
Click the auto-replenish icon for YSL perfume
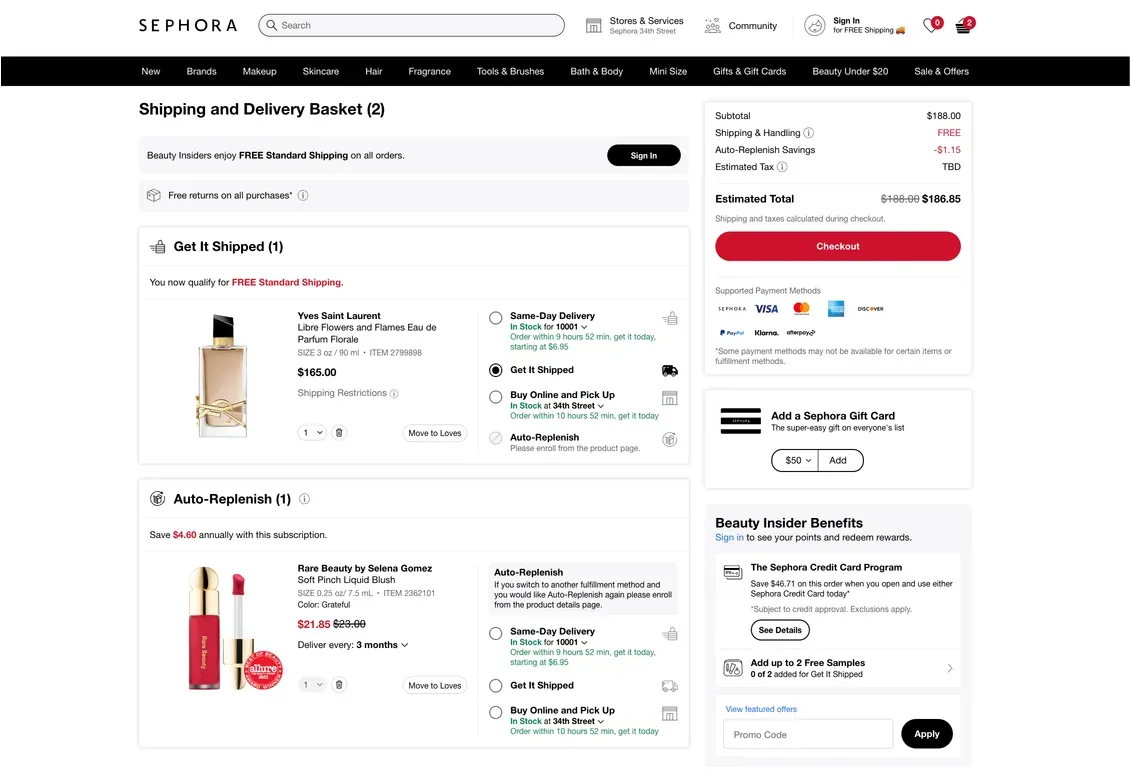[x=669, y=439]
